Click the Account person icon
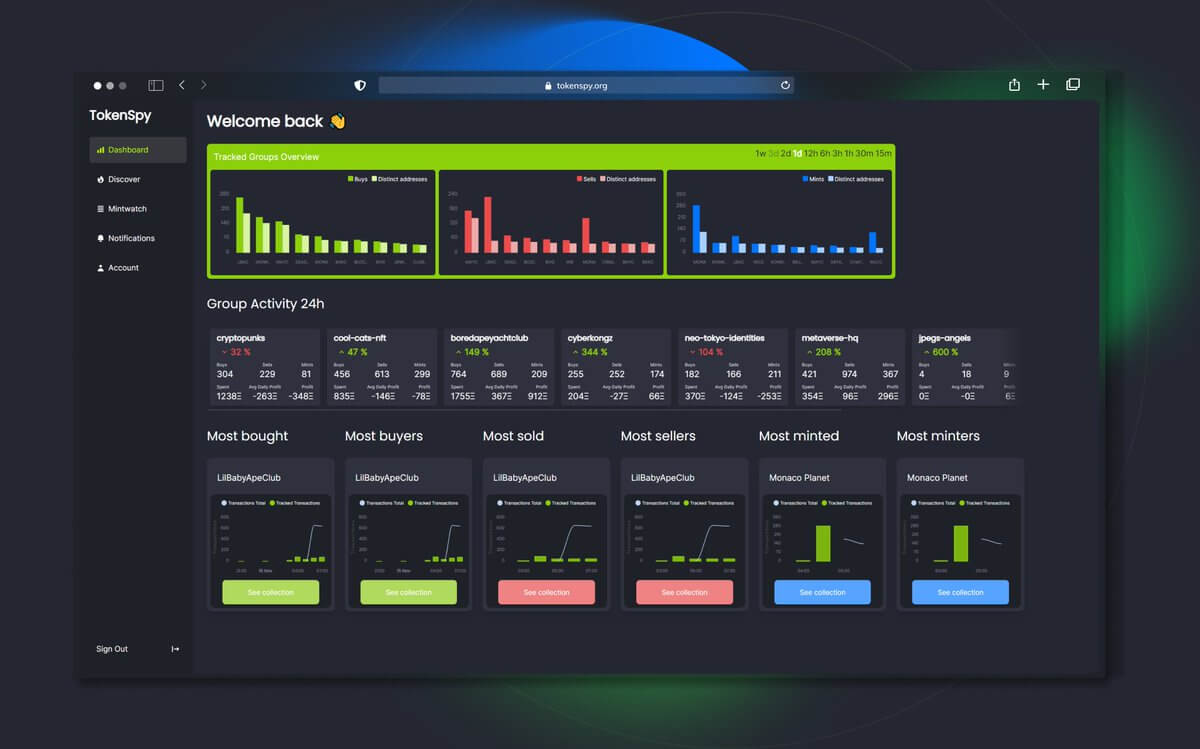Image resolution: width=1200 pixels, height=749 pixels. (101, 268)
